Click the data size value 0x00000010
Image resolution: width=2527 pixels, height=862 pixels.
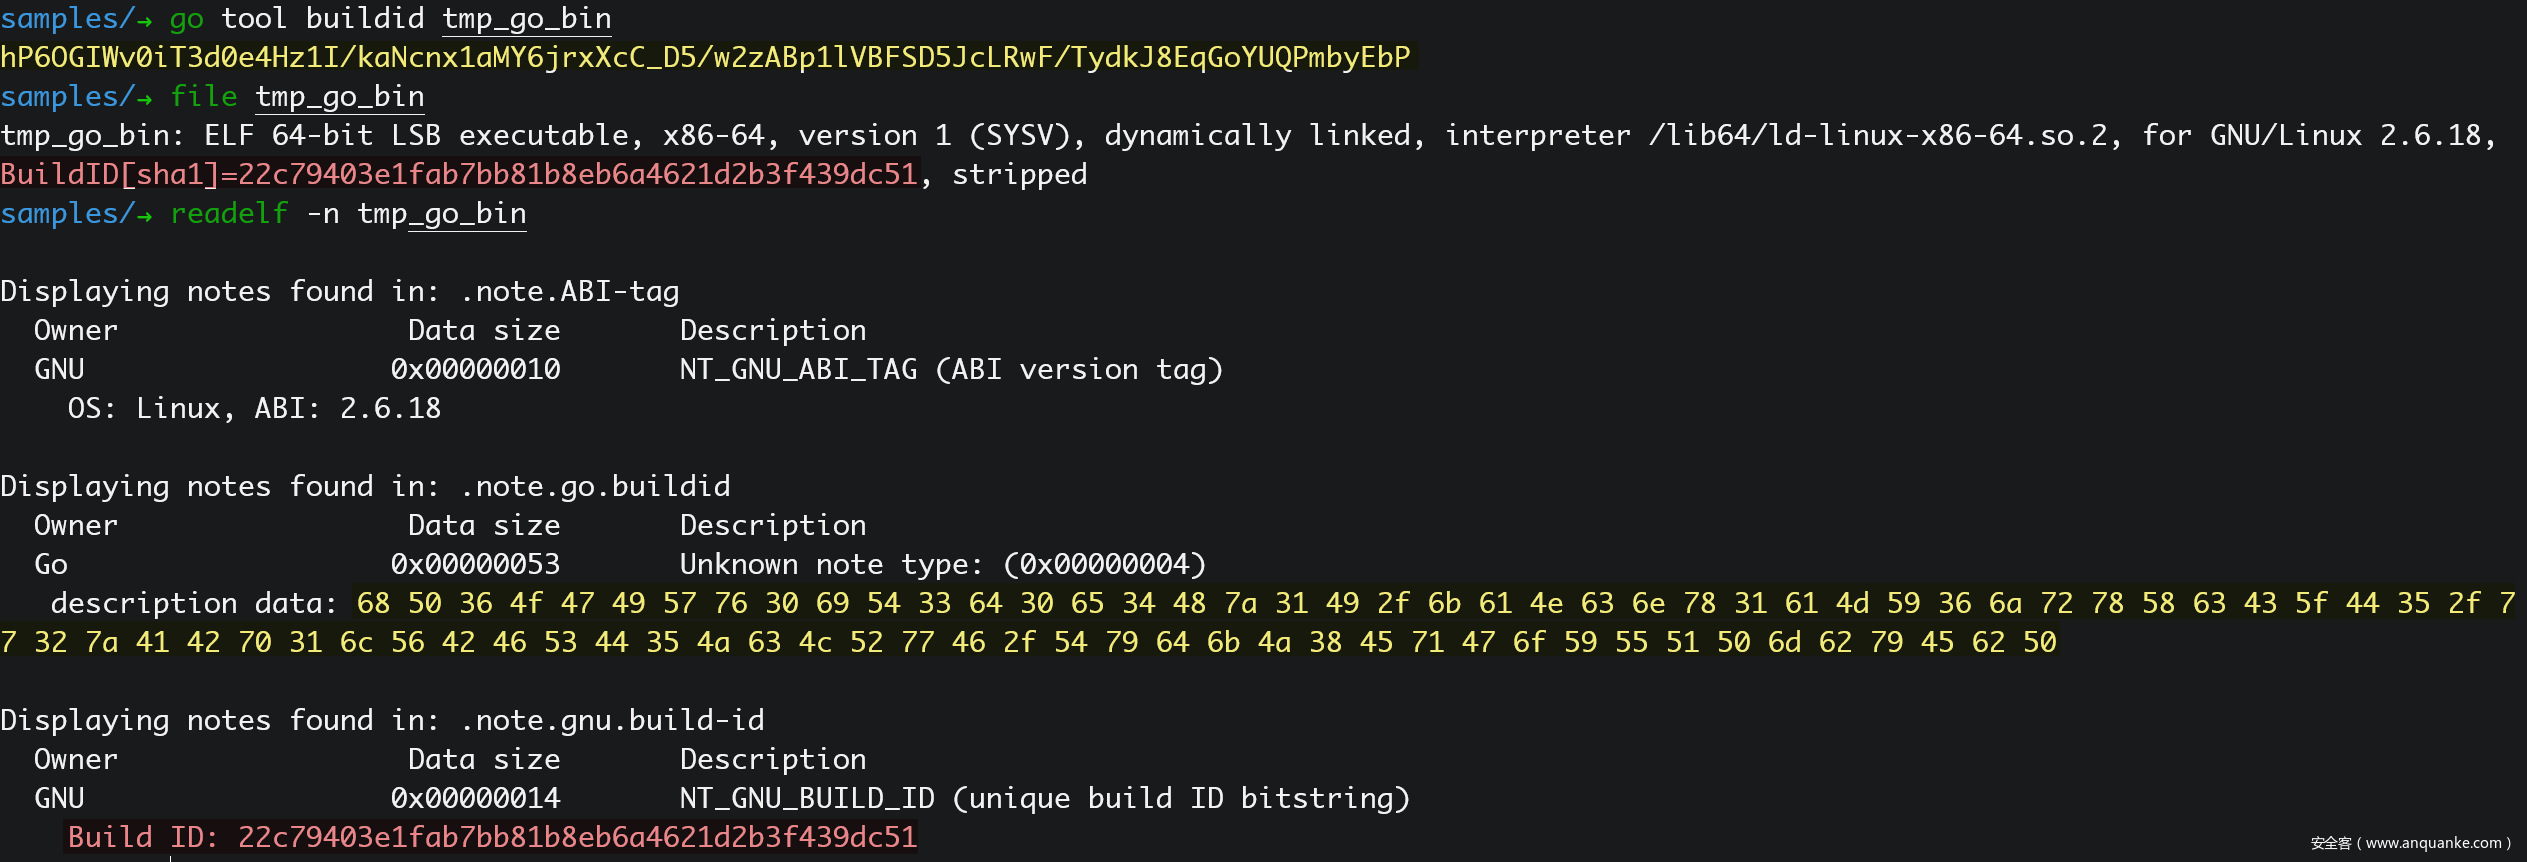(x=475, y=370)
